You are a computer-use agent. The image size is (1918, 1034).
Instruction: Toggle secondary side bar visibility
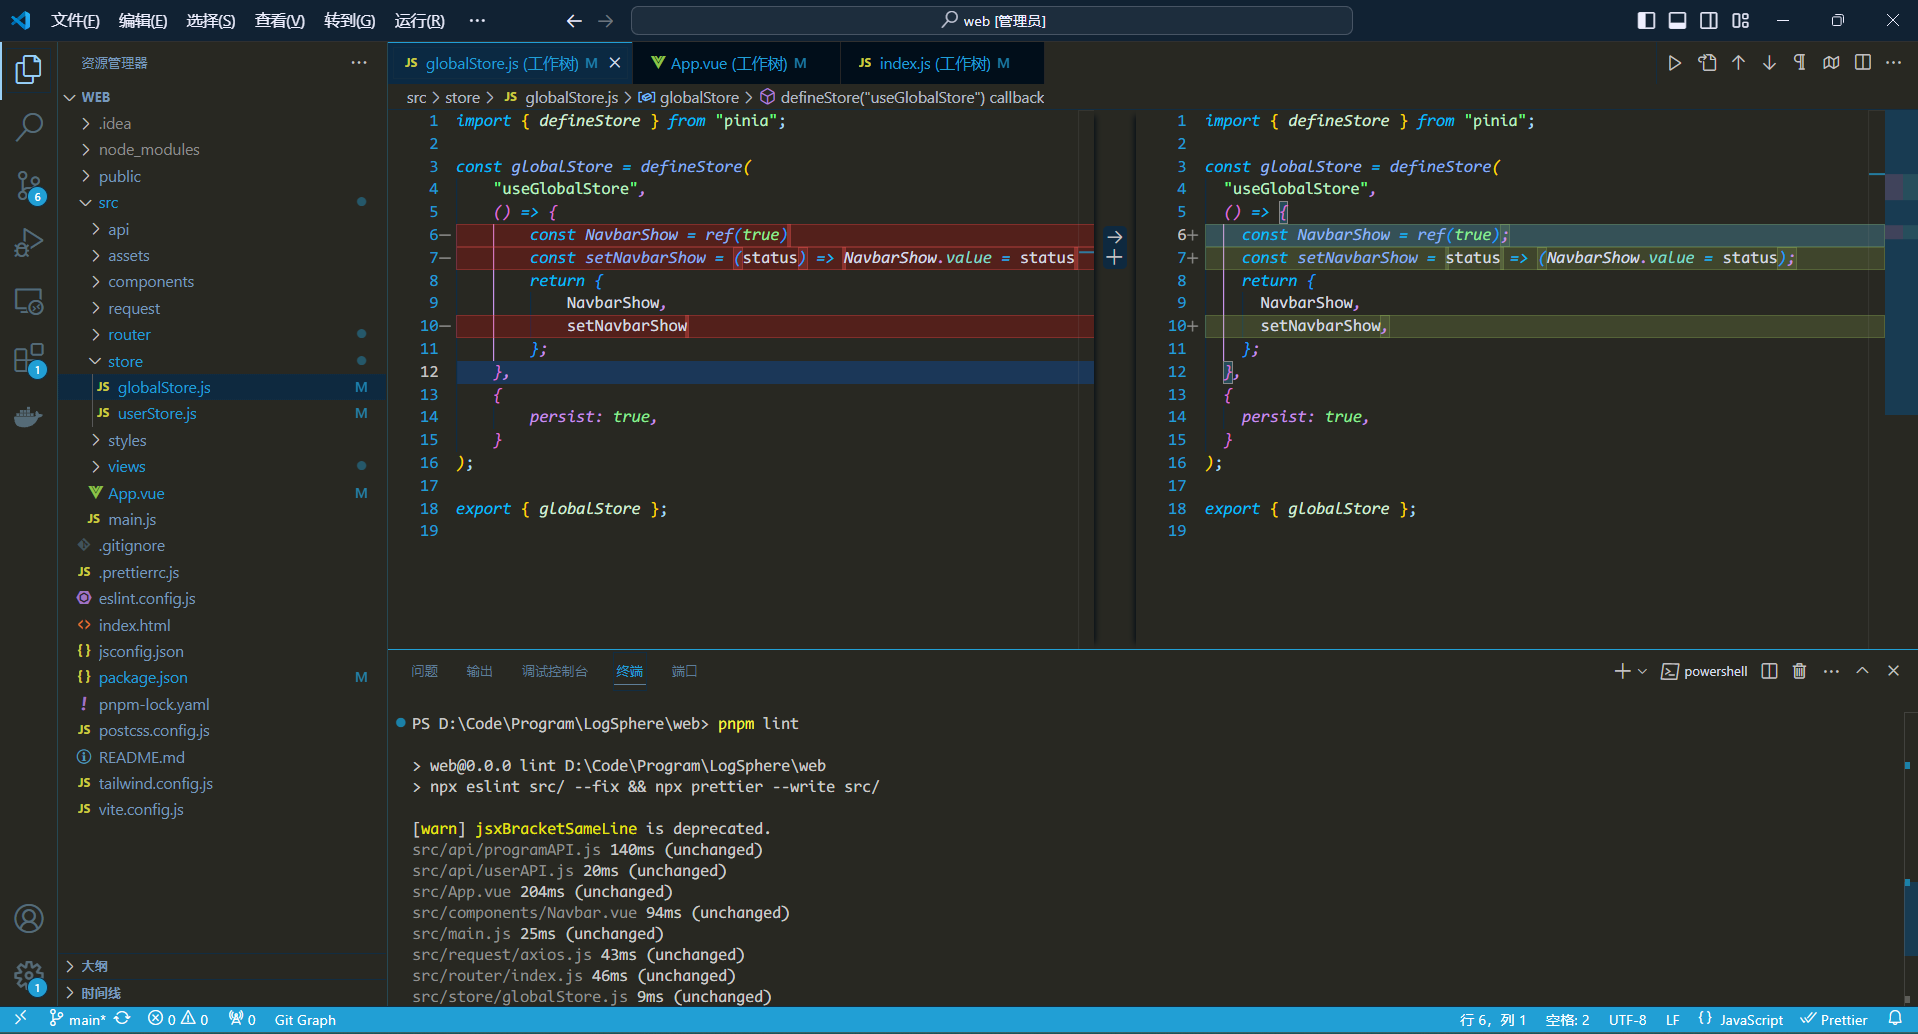[x=1709, y=20]
